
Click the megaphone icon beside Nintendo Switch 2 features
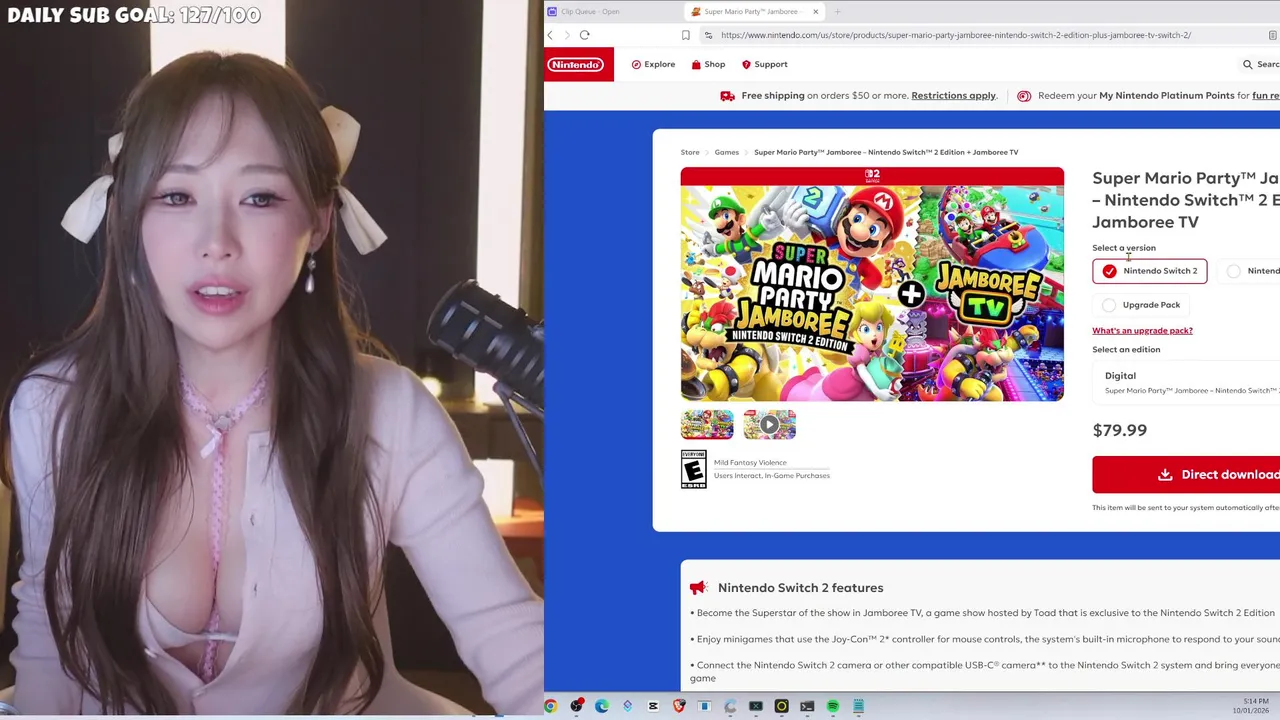click(698, 588)
